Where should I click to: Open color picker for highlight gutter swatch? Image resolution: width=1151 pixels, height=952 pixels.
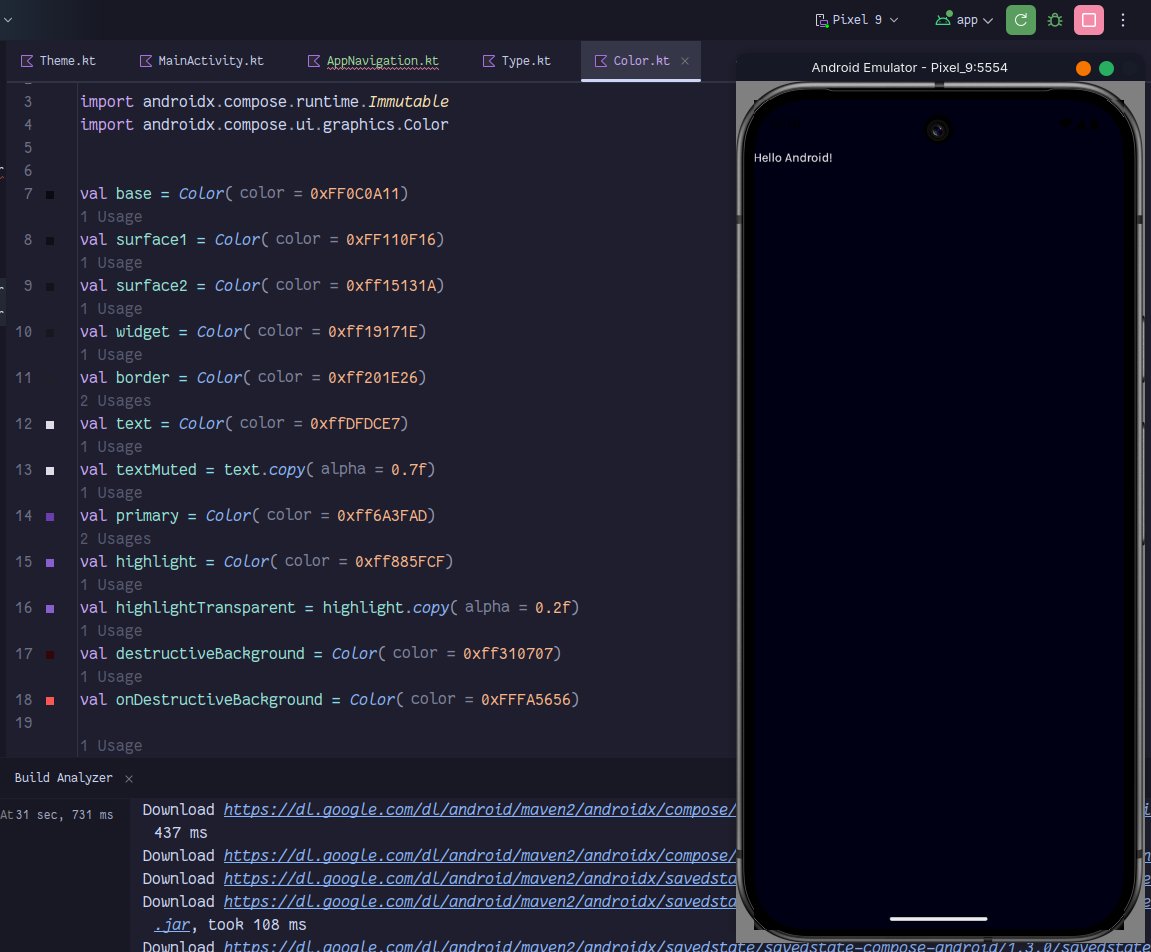coord(50,563)
